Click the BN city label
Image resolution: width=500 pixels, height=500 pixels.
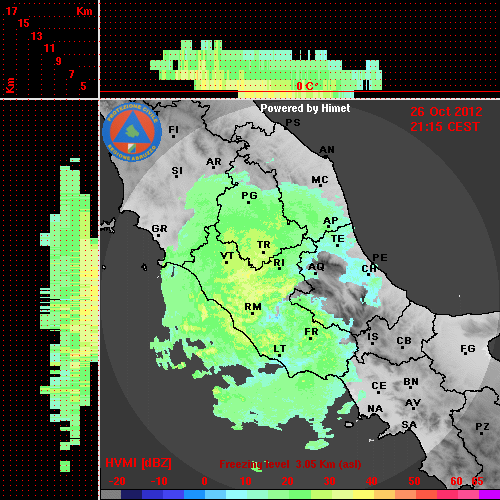pos(411,382)
